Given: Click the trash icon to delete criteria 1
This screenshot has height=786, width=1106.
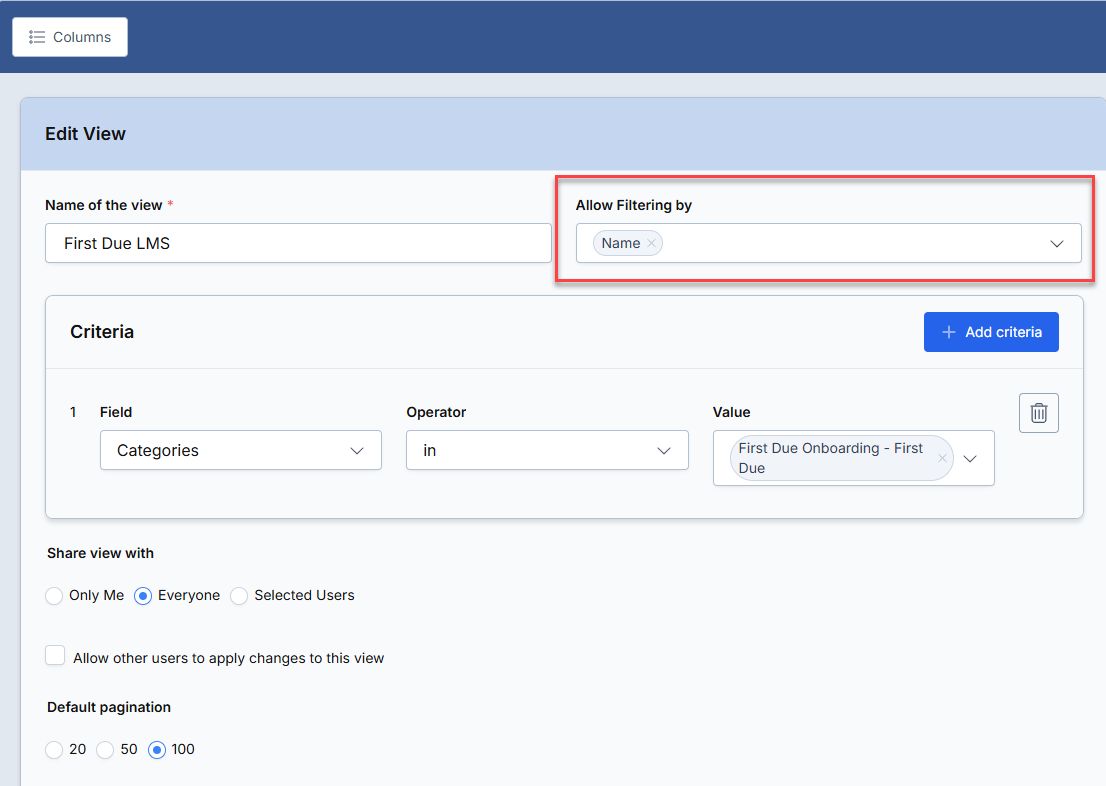Looking at the screenshot, I should pyautogui.click(x=1038, y=413).
